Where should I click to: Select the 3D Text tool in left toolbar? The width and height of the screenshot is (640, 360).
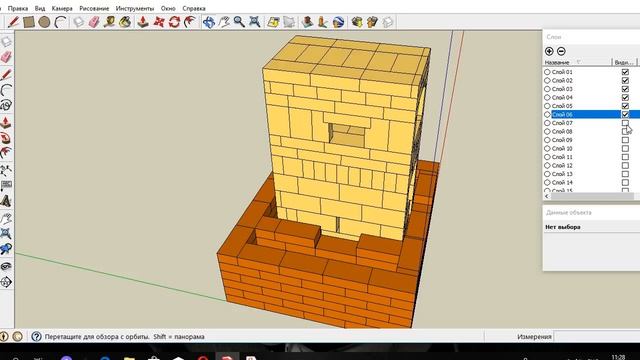pos(6,201)
